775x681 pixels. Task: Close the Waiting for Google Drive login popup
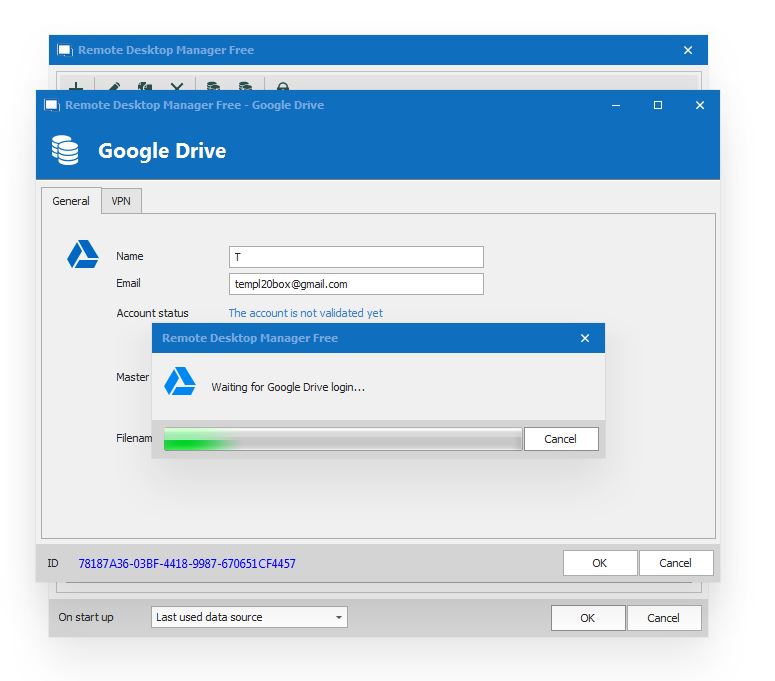tap(585, 338)
